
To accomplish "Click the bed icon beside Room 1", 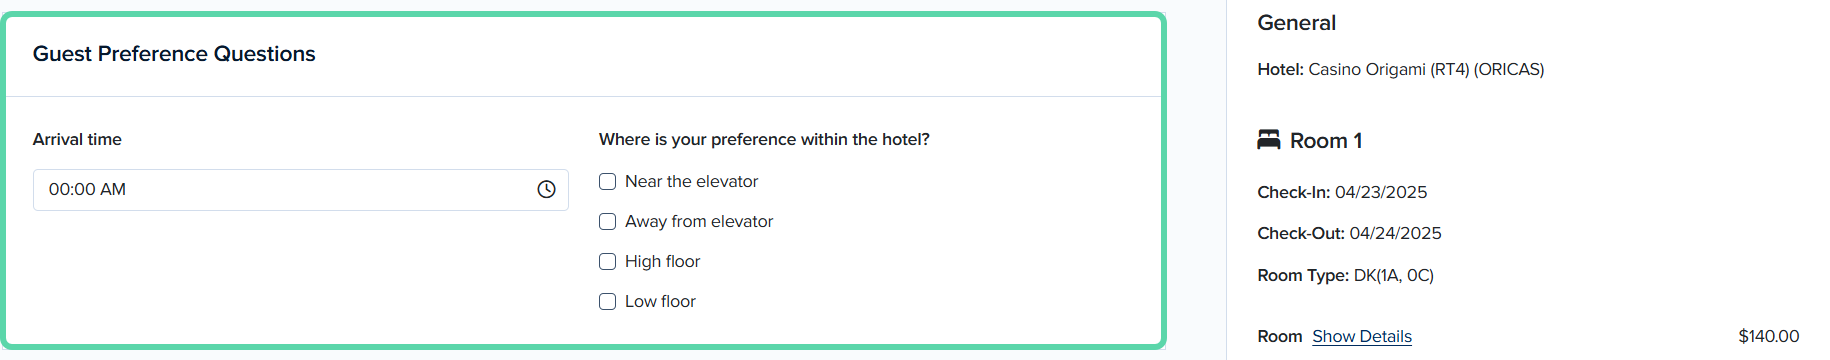I will [1268, 140].
